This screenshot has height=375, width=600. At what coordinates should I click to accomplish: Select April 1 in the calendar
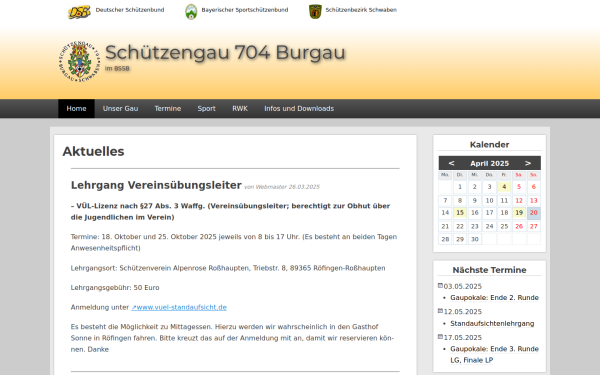[x=460, y=187]
